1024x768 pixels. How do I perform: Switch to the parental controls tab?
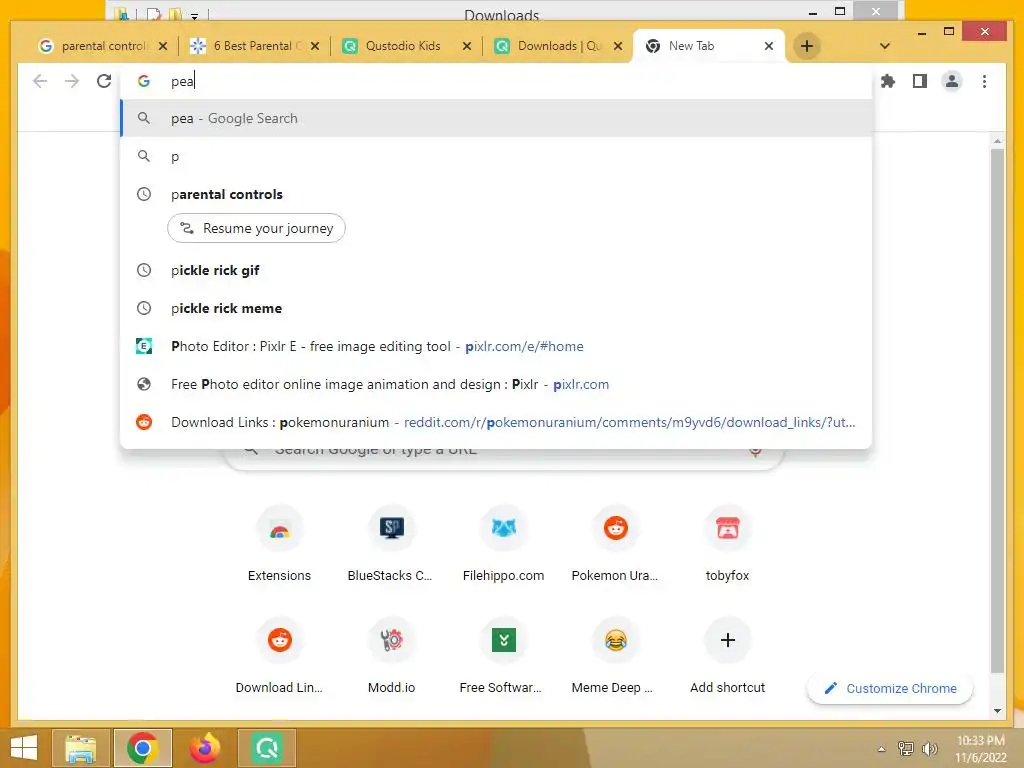pyautogui.click(x=101, y=46)
